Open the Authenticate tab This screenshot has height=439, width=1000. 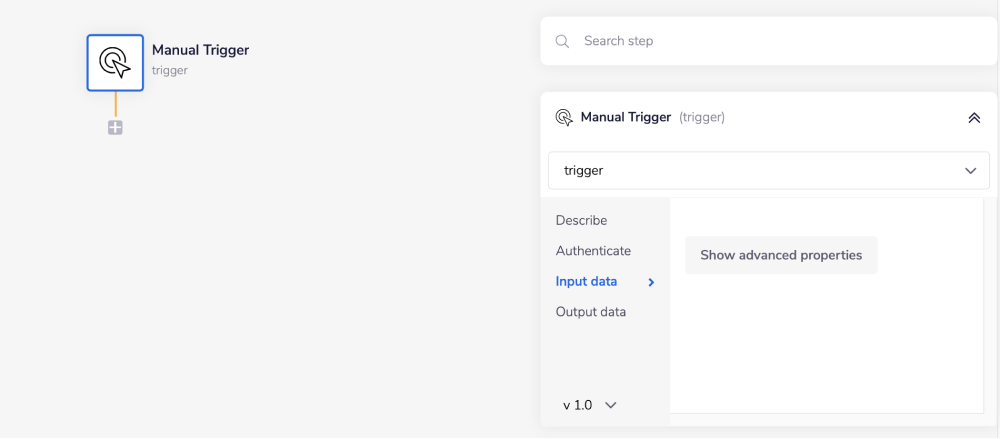[593, 251]
